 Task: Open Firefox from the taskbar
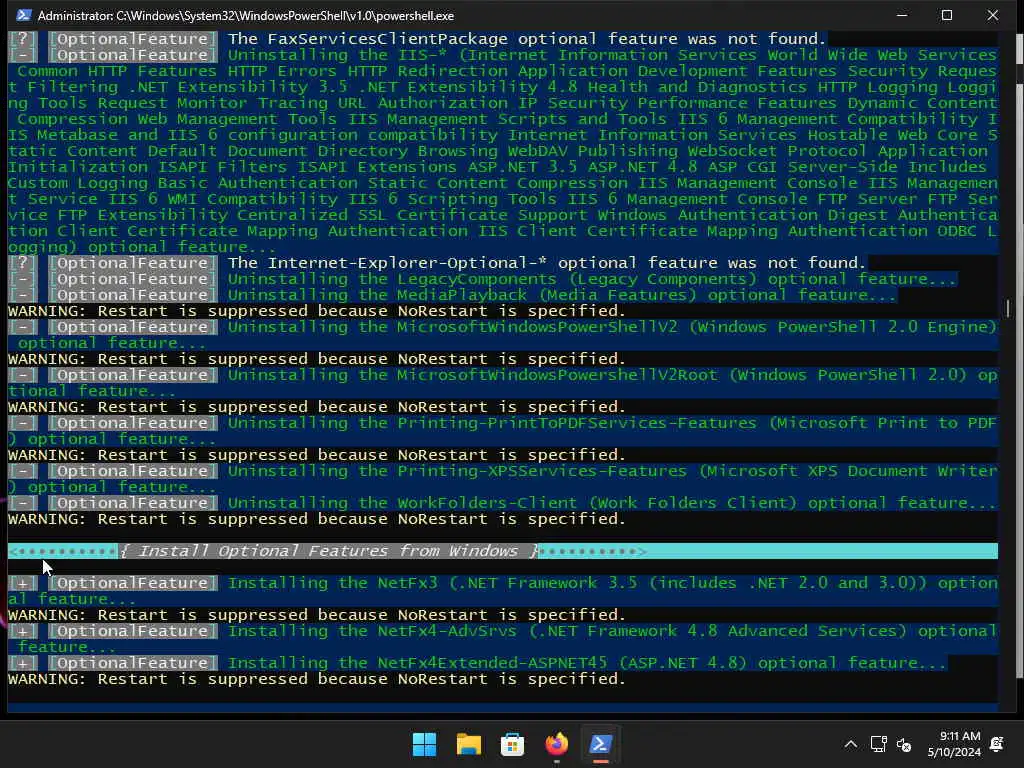point(556,744)
